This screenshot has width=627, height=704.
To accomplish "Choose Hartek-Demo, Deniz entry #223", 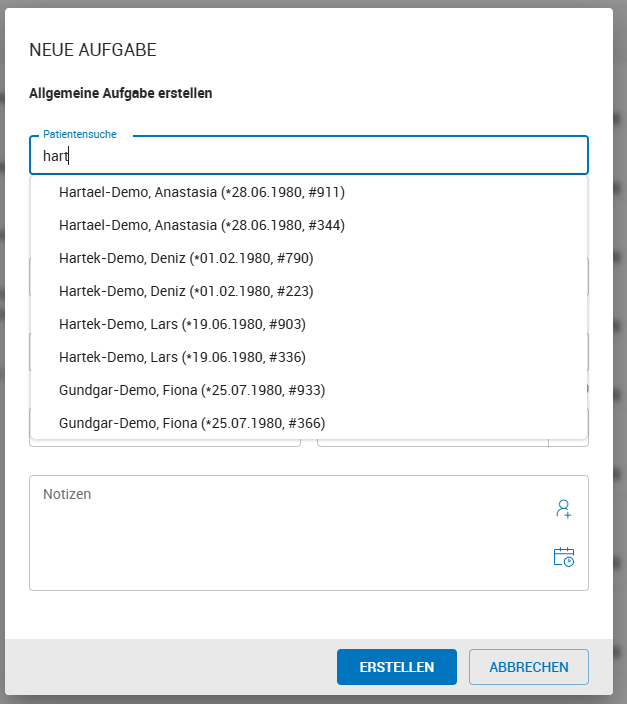I will (186, 291).
